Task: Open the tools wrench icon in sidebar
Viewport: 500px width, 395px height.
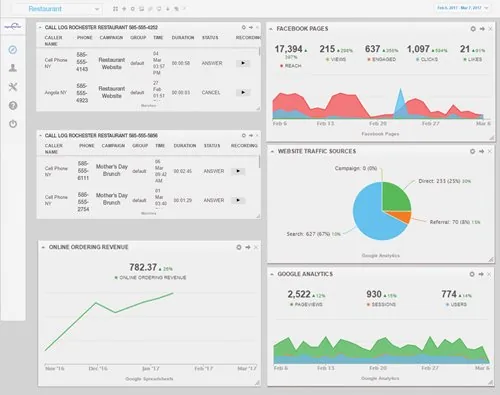Action: [x=13, y=87]
